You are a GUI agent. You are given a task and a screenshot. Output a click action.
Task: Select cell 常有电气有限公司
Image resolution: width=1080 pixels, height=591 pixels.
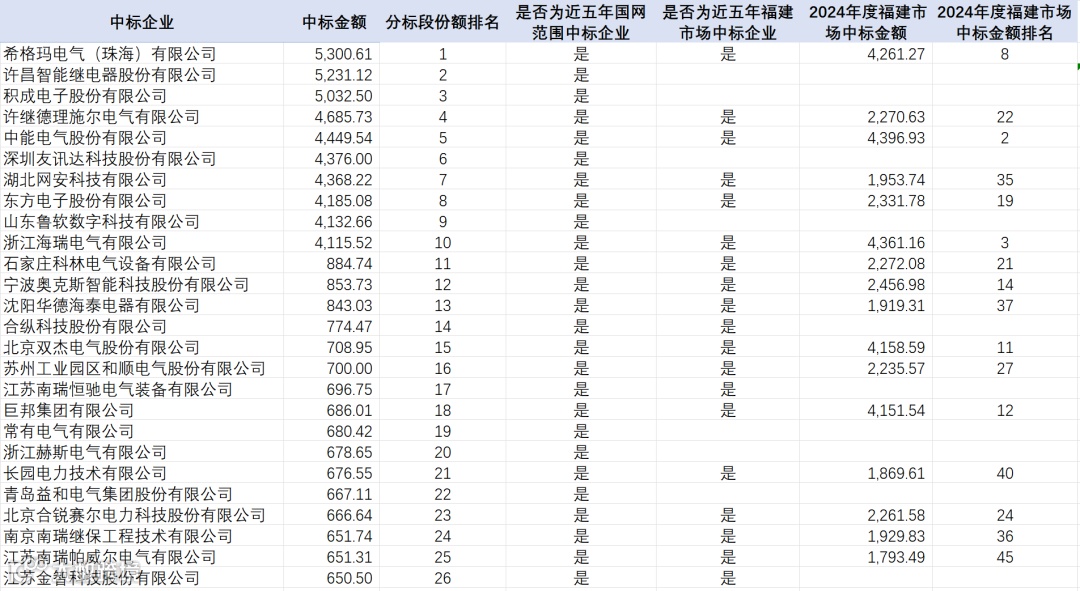point(142,431)
